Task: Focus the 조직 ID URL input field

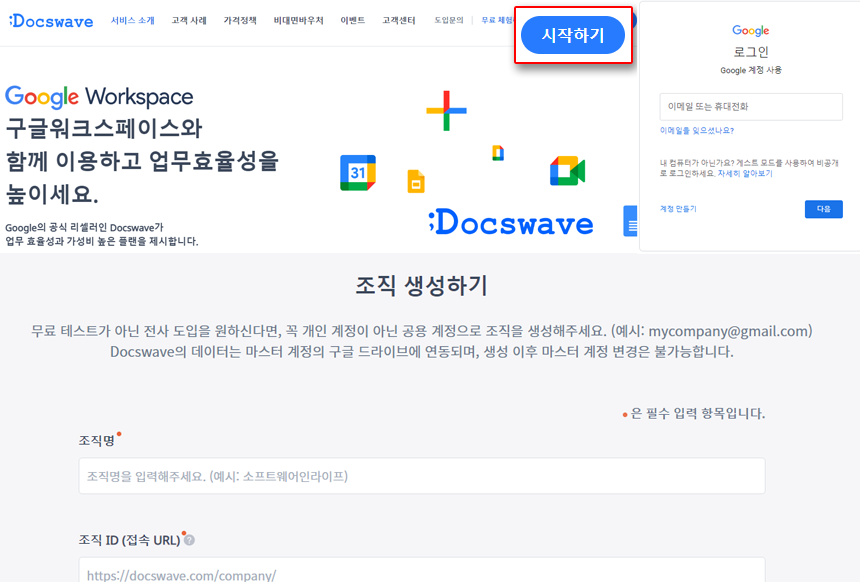Action: 422,570
